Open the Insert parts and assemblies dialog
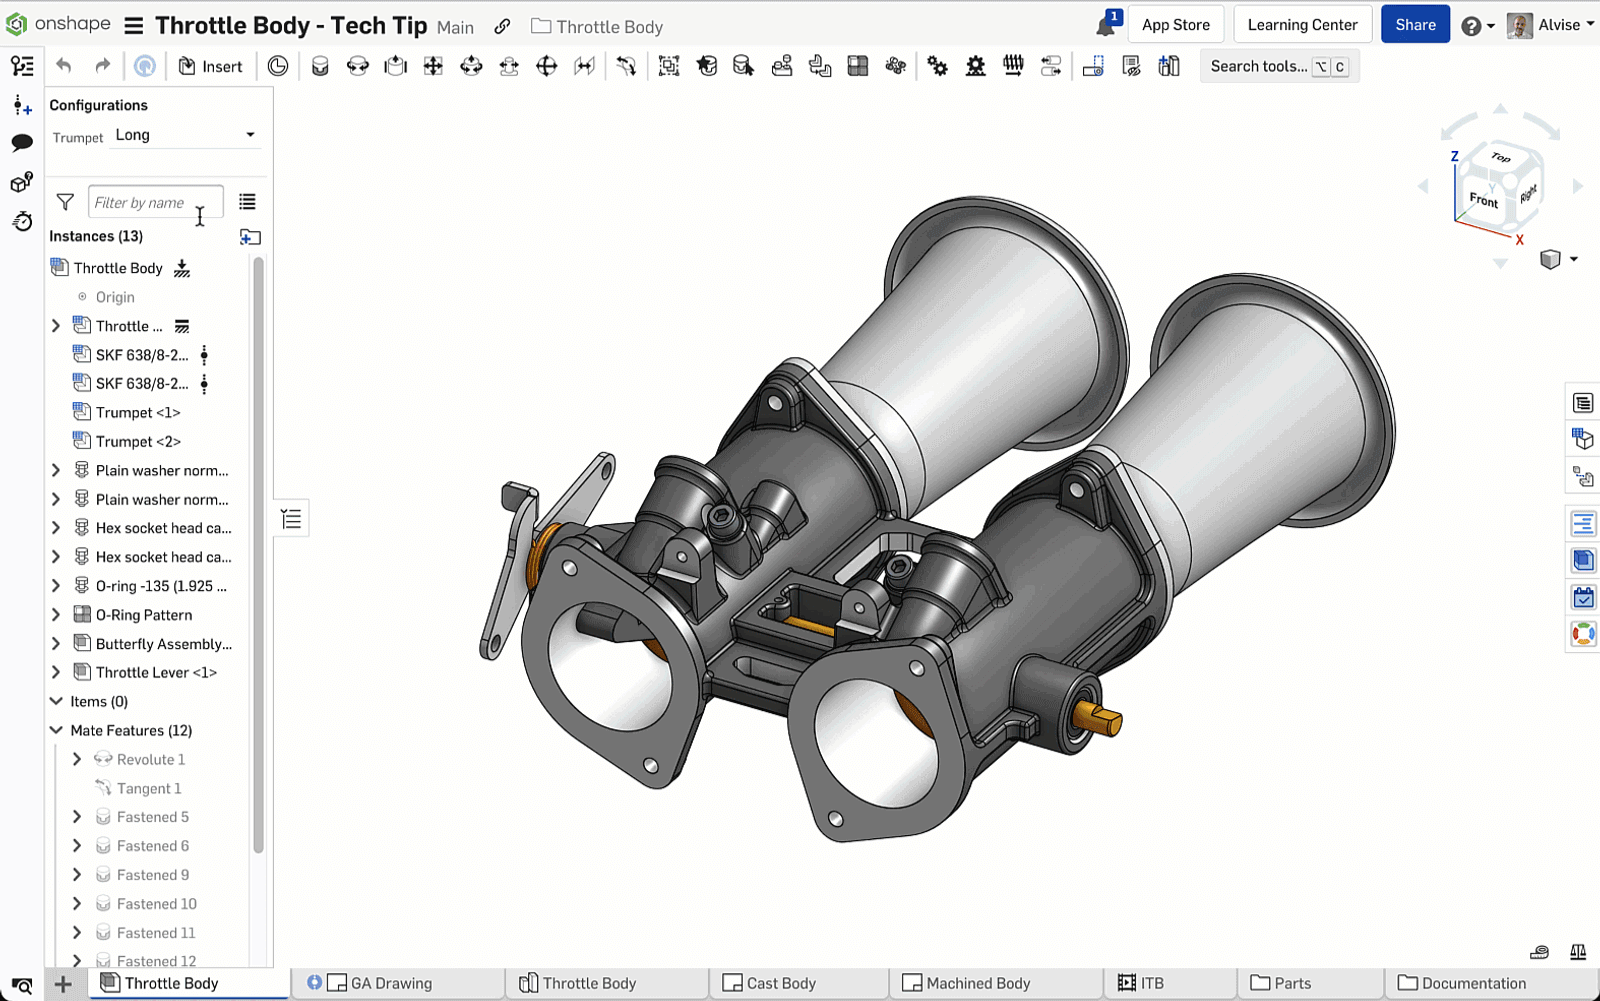The image size is (1600, 1001). [211, 66]
